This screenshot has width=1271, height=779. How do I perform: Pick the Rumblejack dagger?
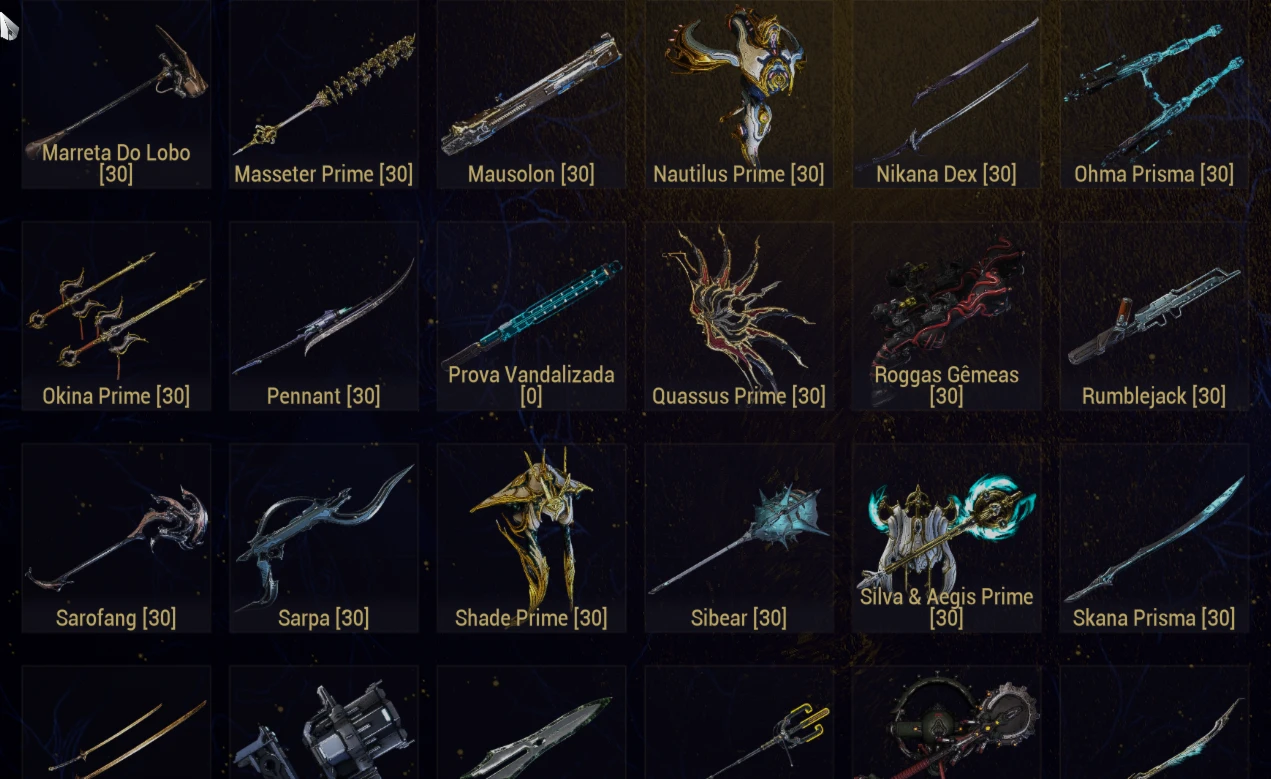click(x=1154, y=316)
